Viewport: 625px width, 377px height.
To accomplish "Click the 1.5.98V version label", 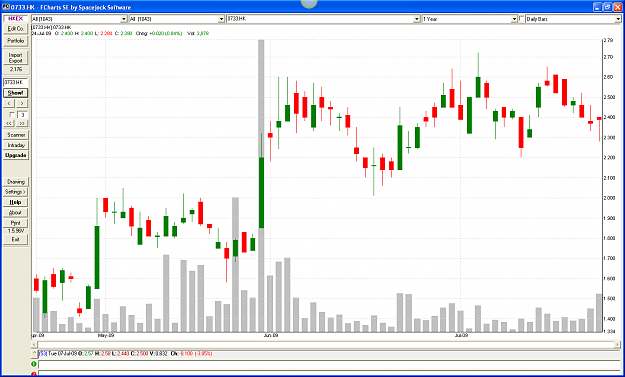I will click(16, 231).
